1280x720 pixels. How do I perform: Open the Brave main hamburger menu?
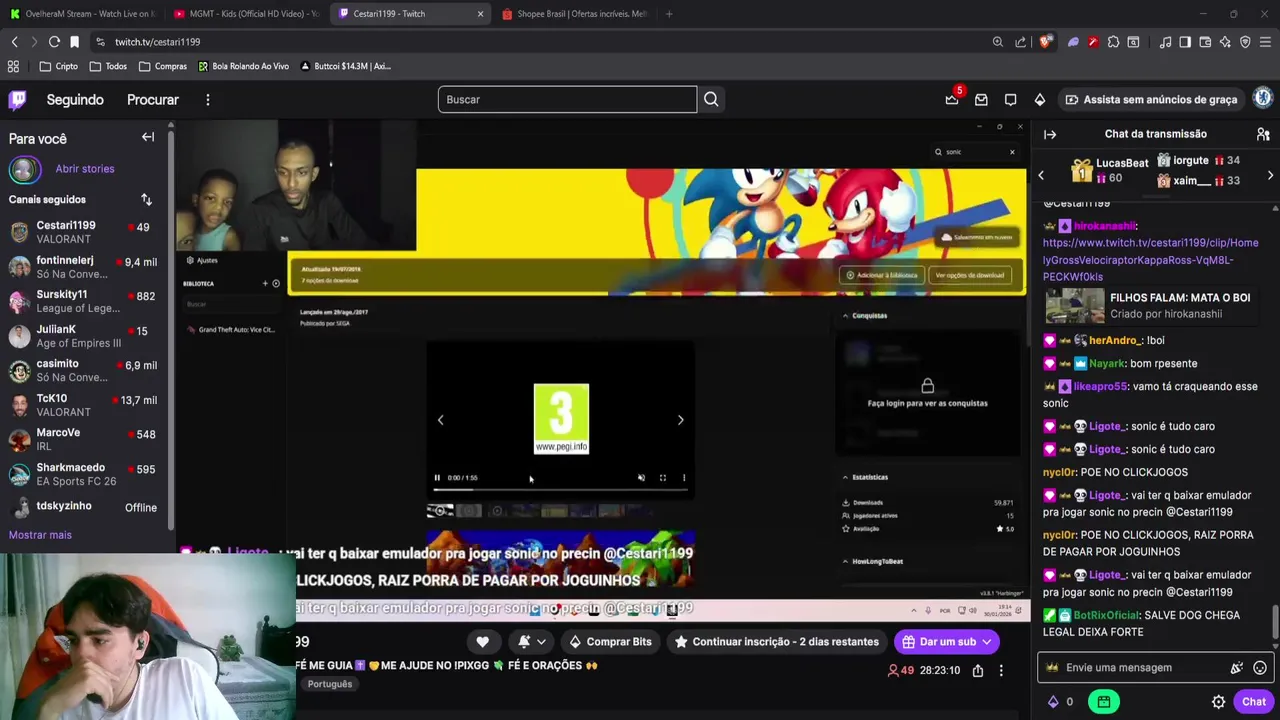(x=1265, y=42)
